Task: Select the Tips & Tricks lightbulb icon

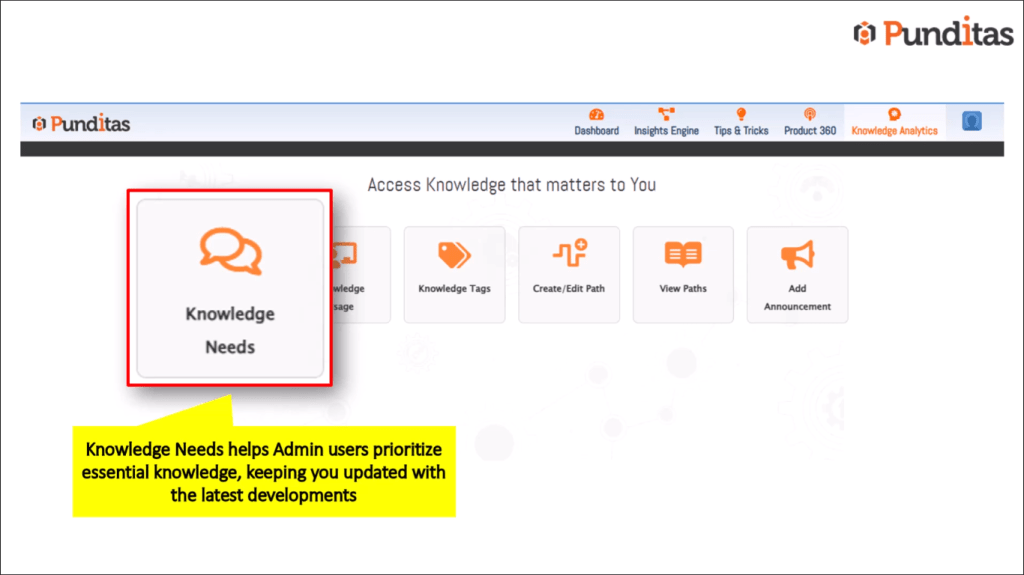Action: (741, 115)
